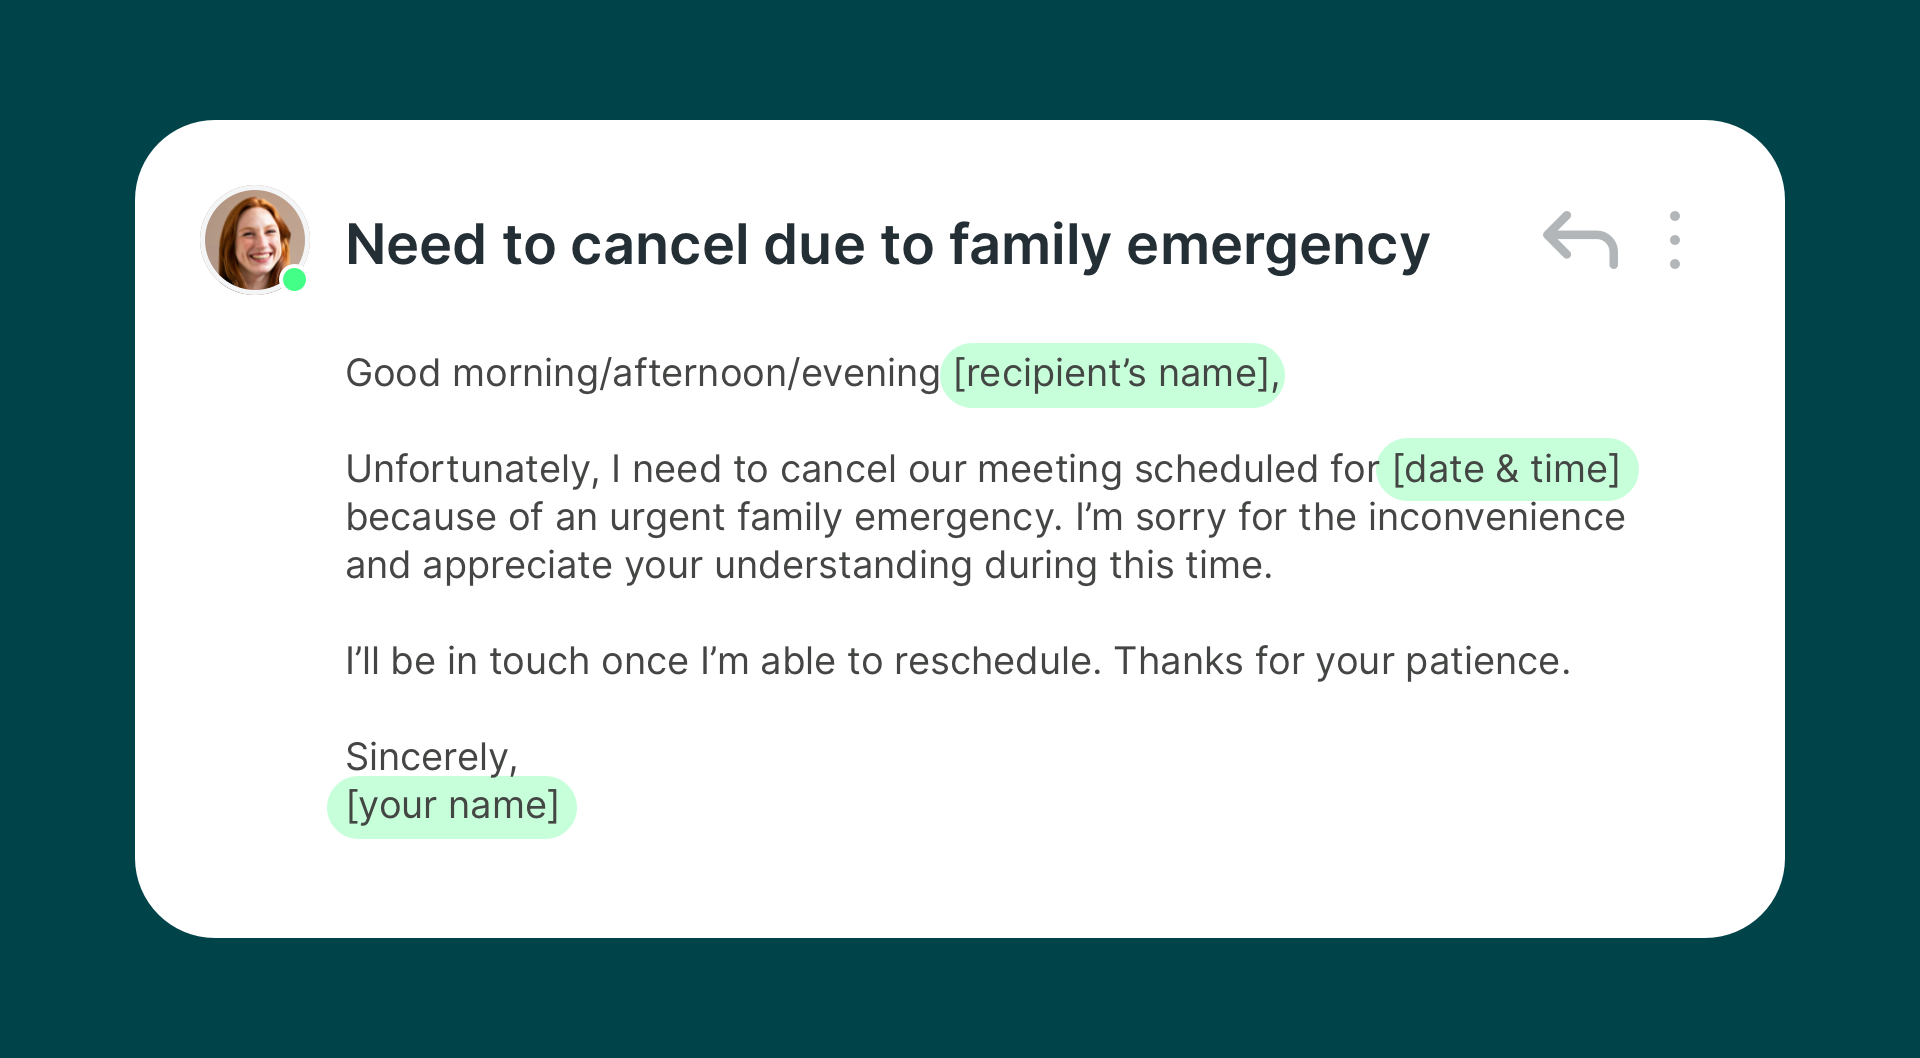Click the reply arrow icon
This screenshot has height=1058, width=1920.
pyautogui.click(x=1580, y=240)
